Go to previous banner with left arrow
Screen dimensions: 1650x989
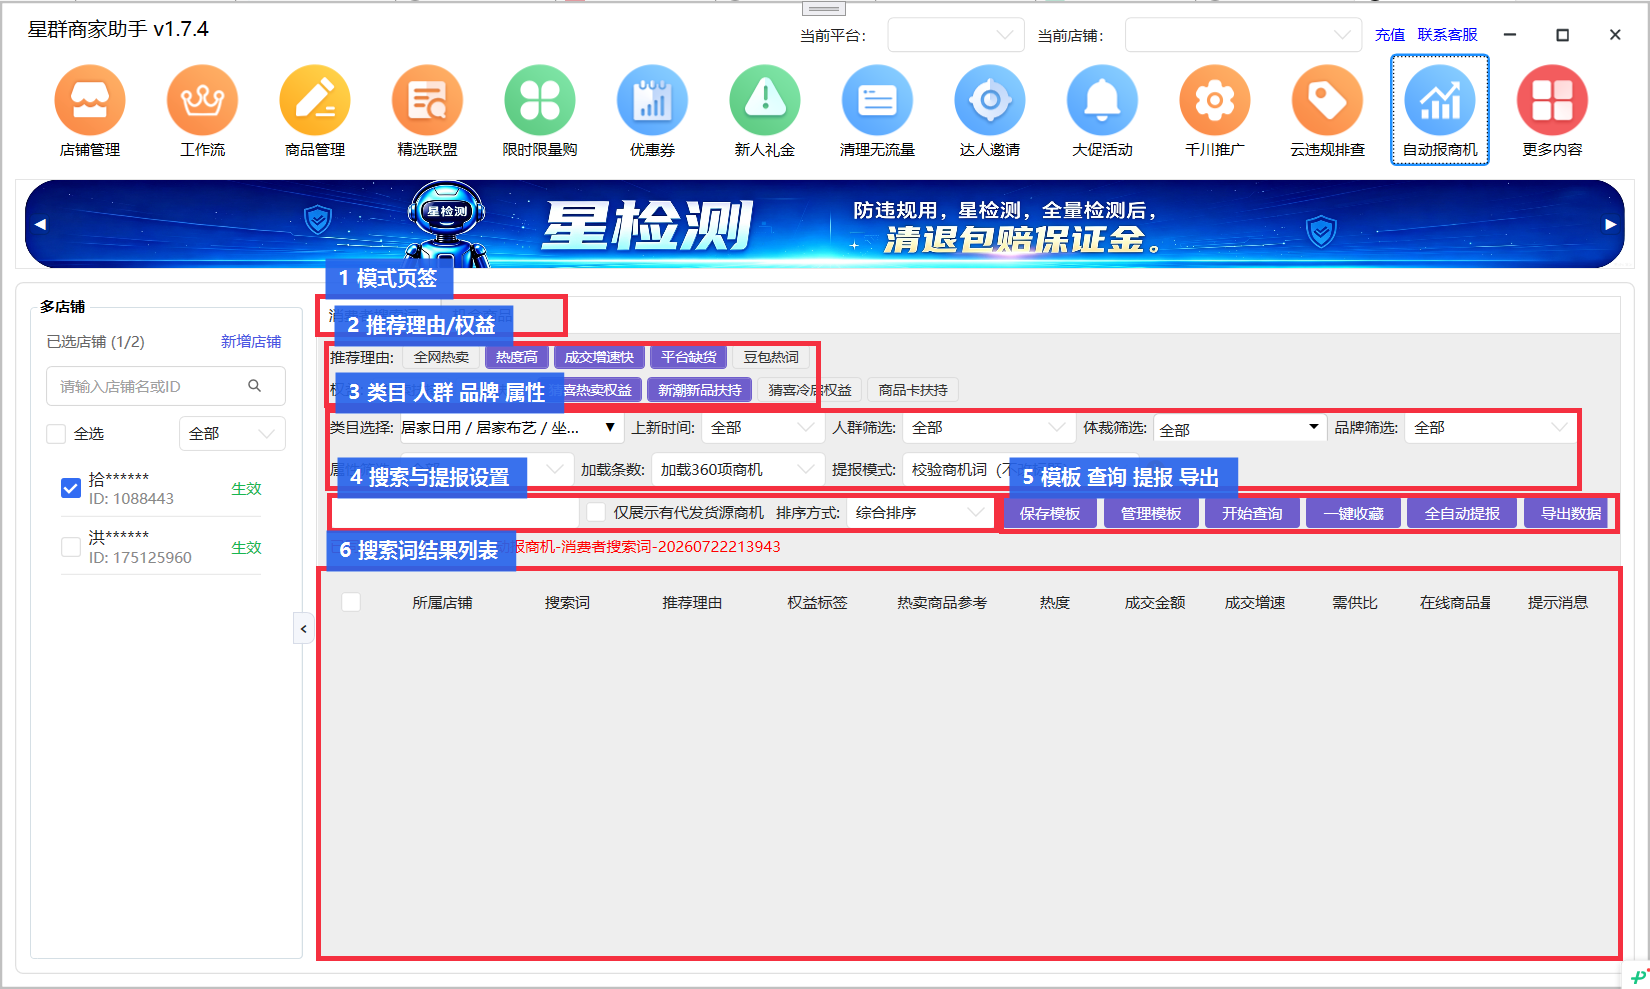[x=40, y=224]
